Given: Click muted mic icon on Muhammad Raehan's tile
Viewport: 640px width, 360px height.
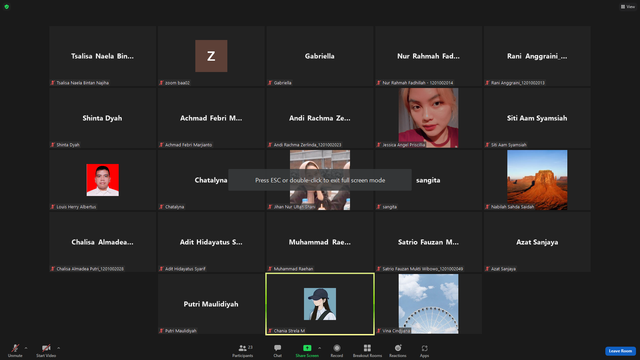Looking at the screenshot, I should coord(270,269).
